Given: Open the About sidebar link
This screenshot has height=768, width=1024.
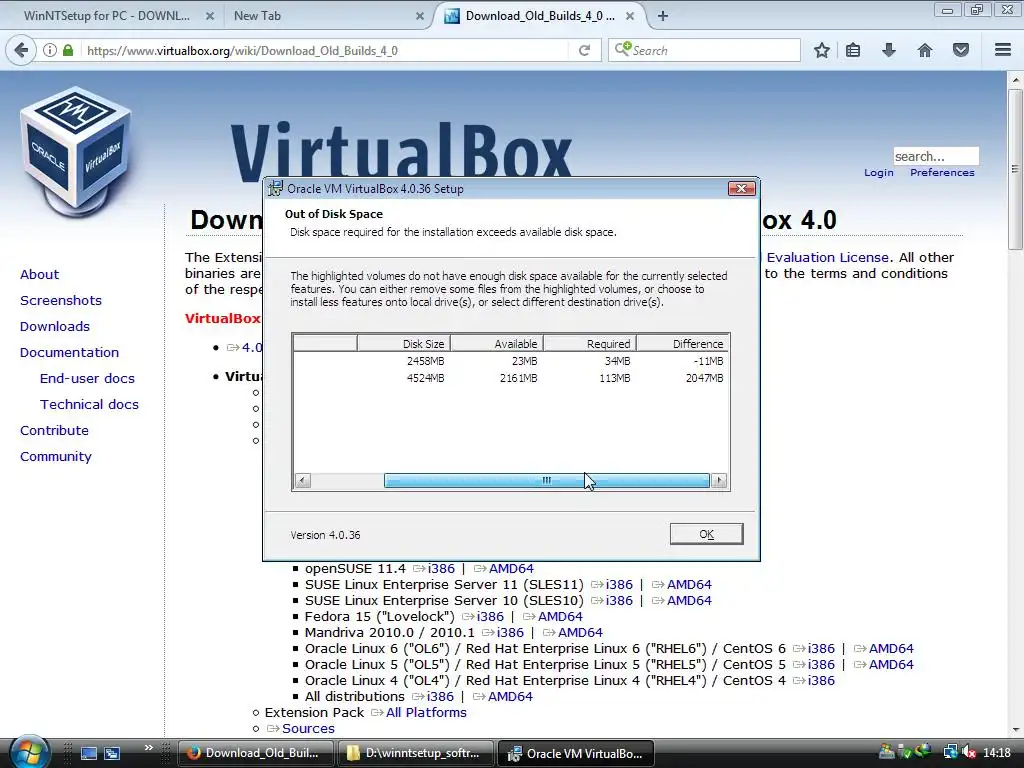Looking at the screenshot, I should tap(39, 274).
